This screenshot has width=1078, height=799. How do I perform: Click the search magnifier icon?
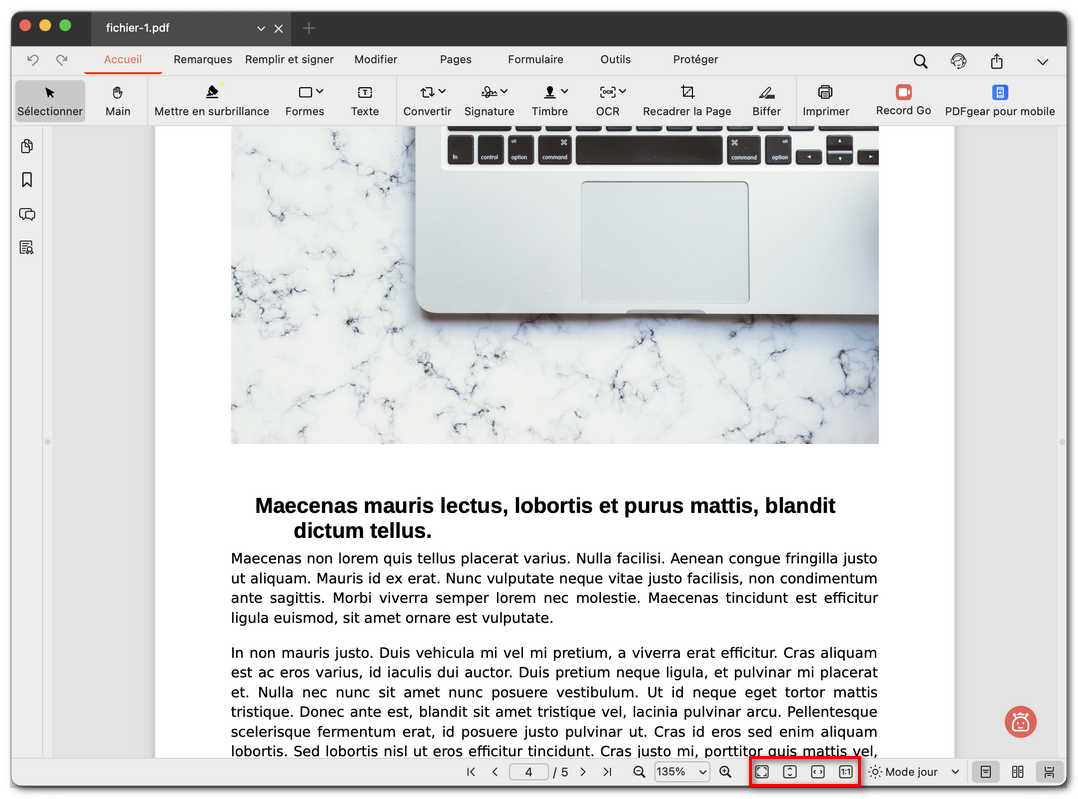click(x=920, y=61)
